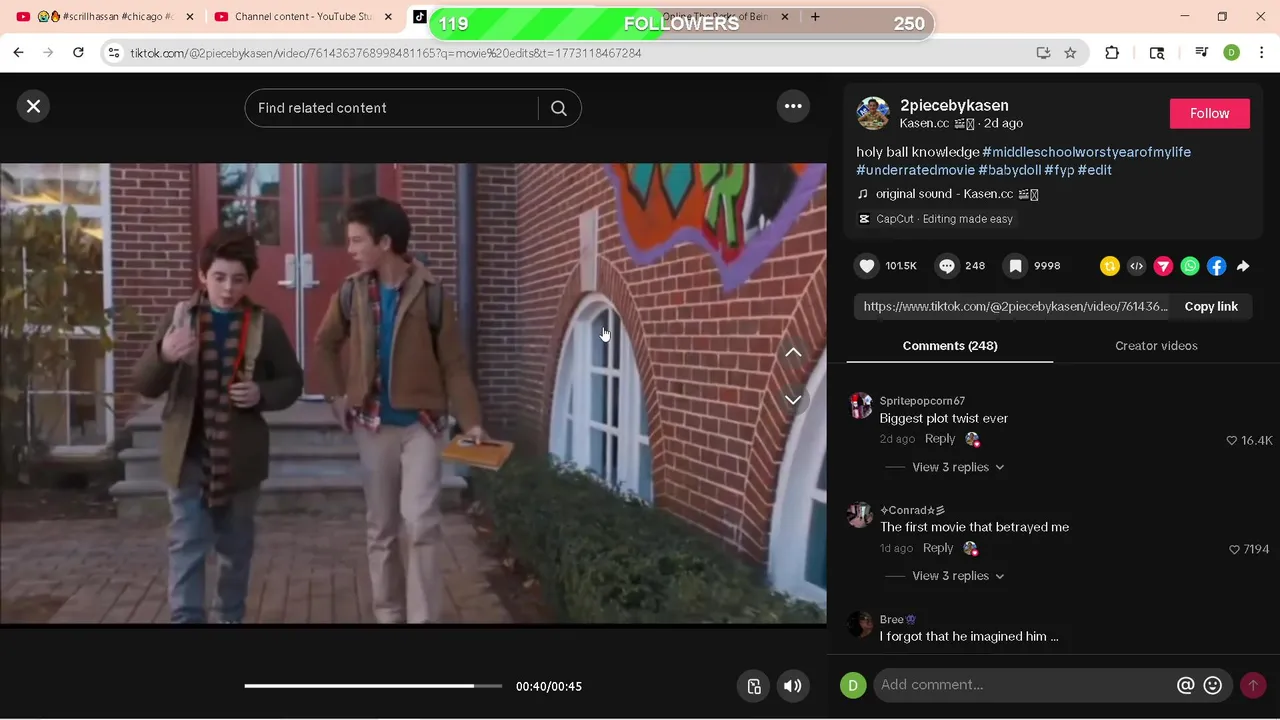Open CapCut Editing made easy link
The image size is (1280, 720).
pos(945,219)
